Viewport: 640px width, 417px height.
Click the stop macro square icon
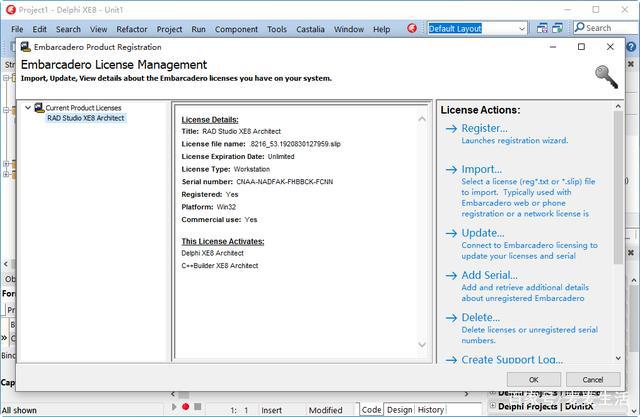198,407
